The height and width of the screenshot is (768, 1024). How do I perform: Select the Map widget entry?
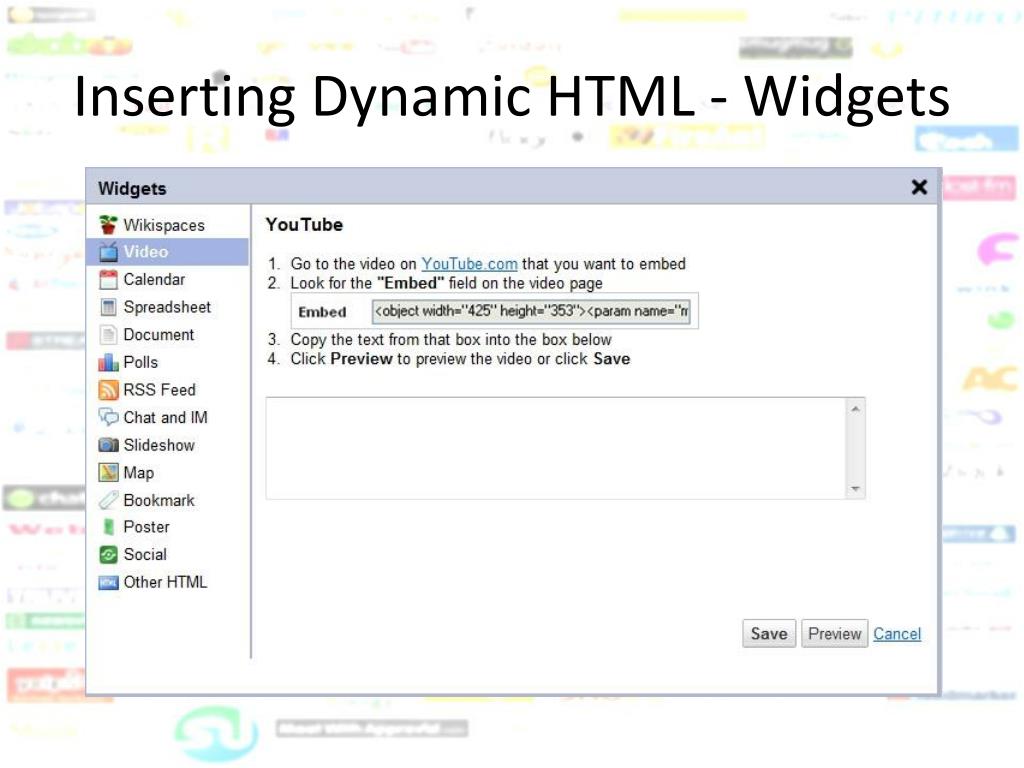pyautogui.click(x=138, y=472)
